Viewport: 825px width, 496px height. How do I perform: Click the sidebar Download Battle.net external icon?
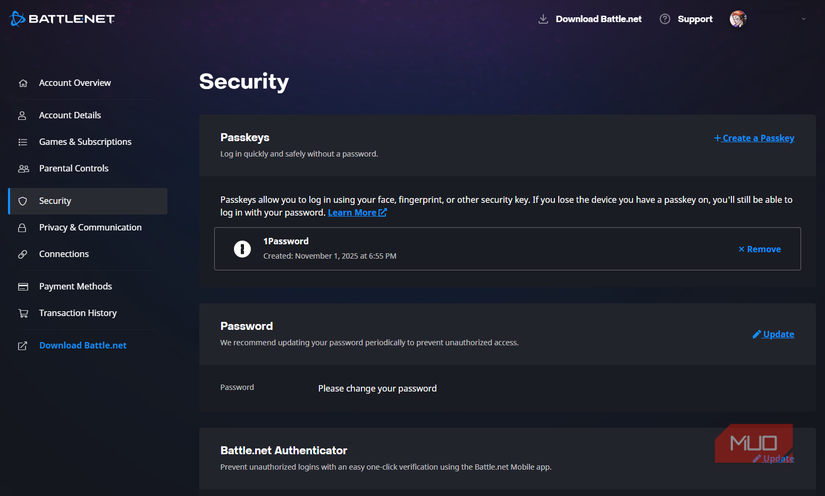(23, 346)
